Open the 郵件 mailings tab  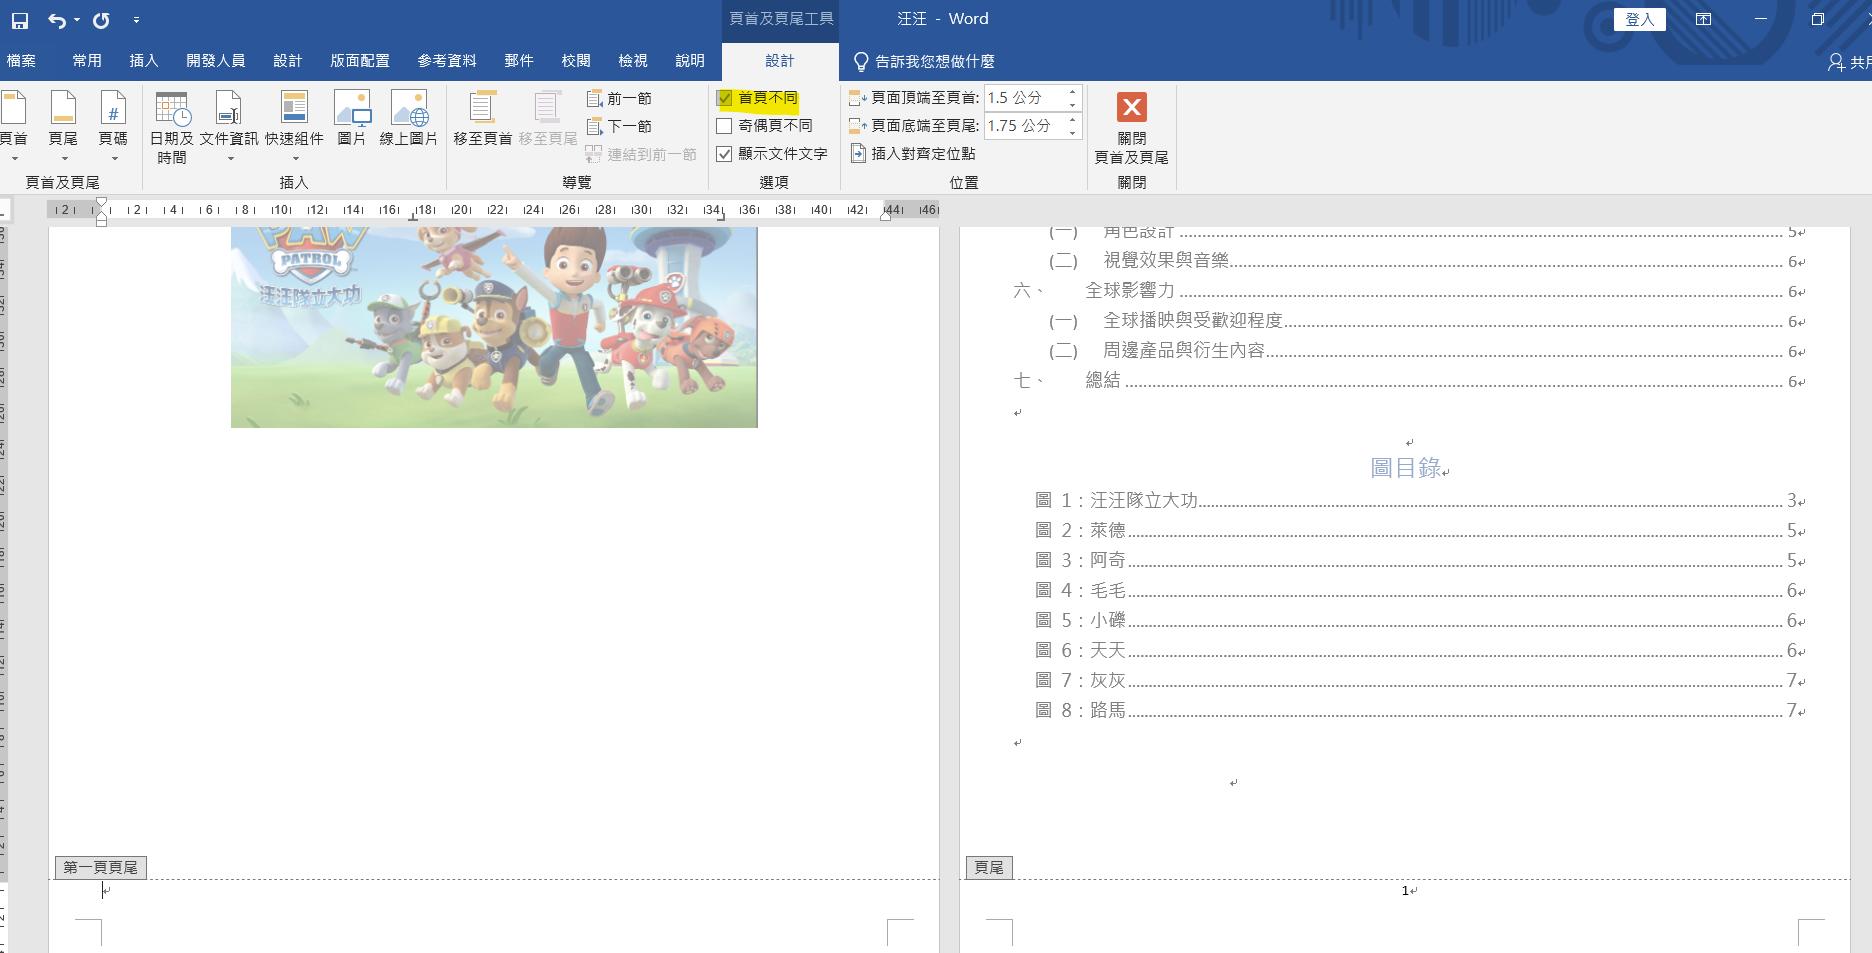519,61
